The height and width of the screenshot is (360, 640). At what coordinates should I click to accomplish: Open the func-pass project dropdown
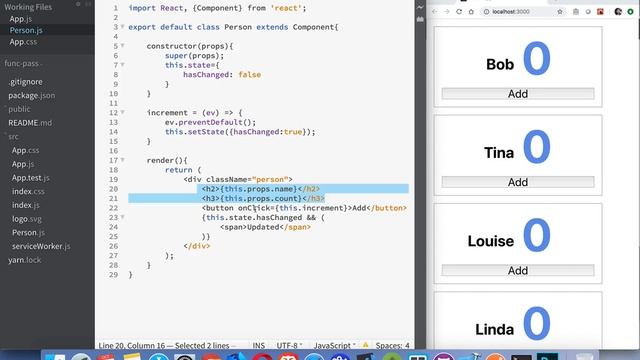[23, 63]
